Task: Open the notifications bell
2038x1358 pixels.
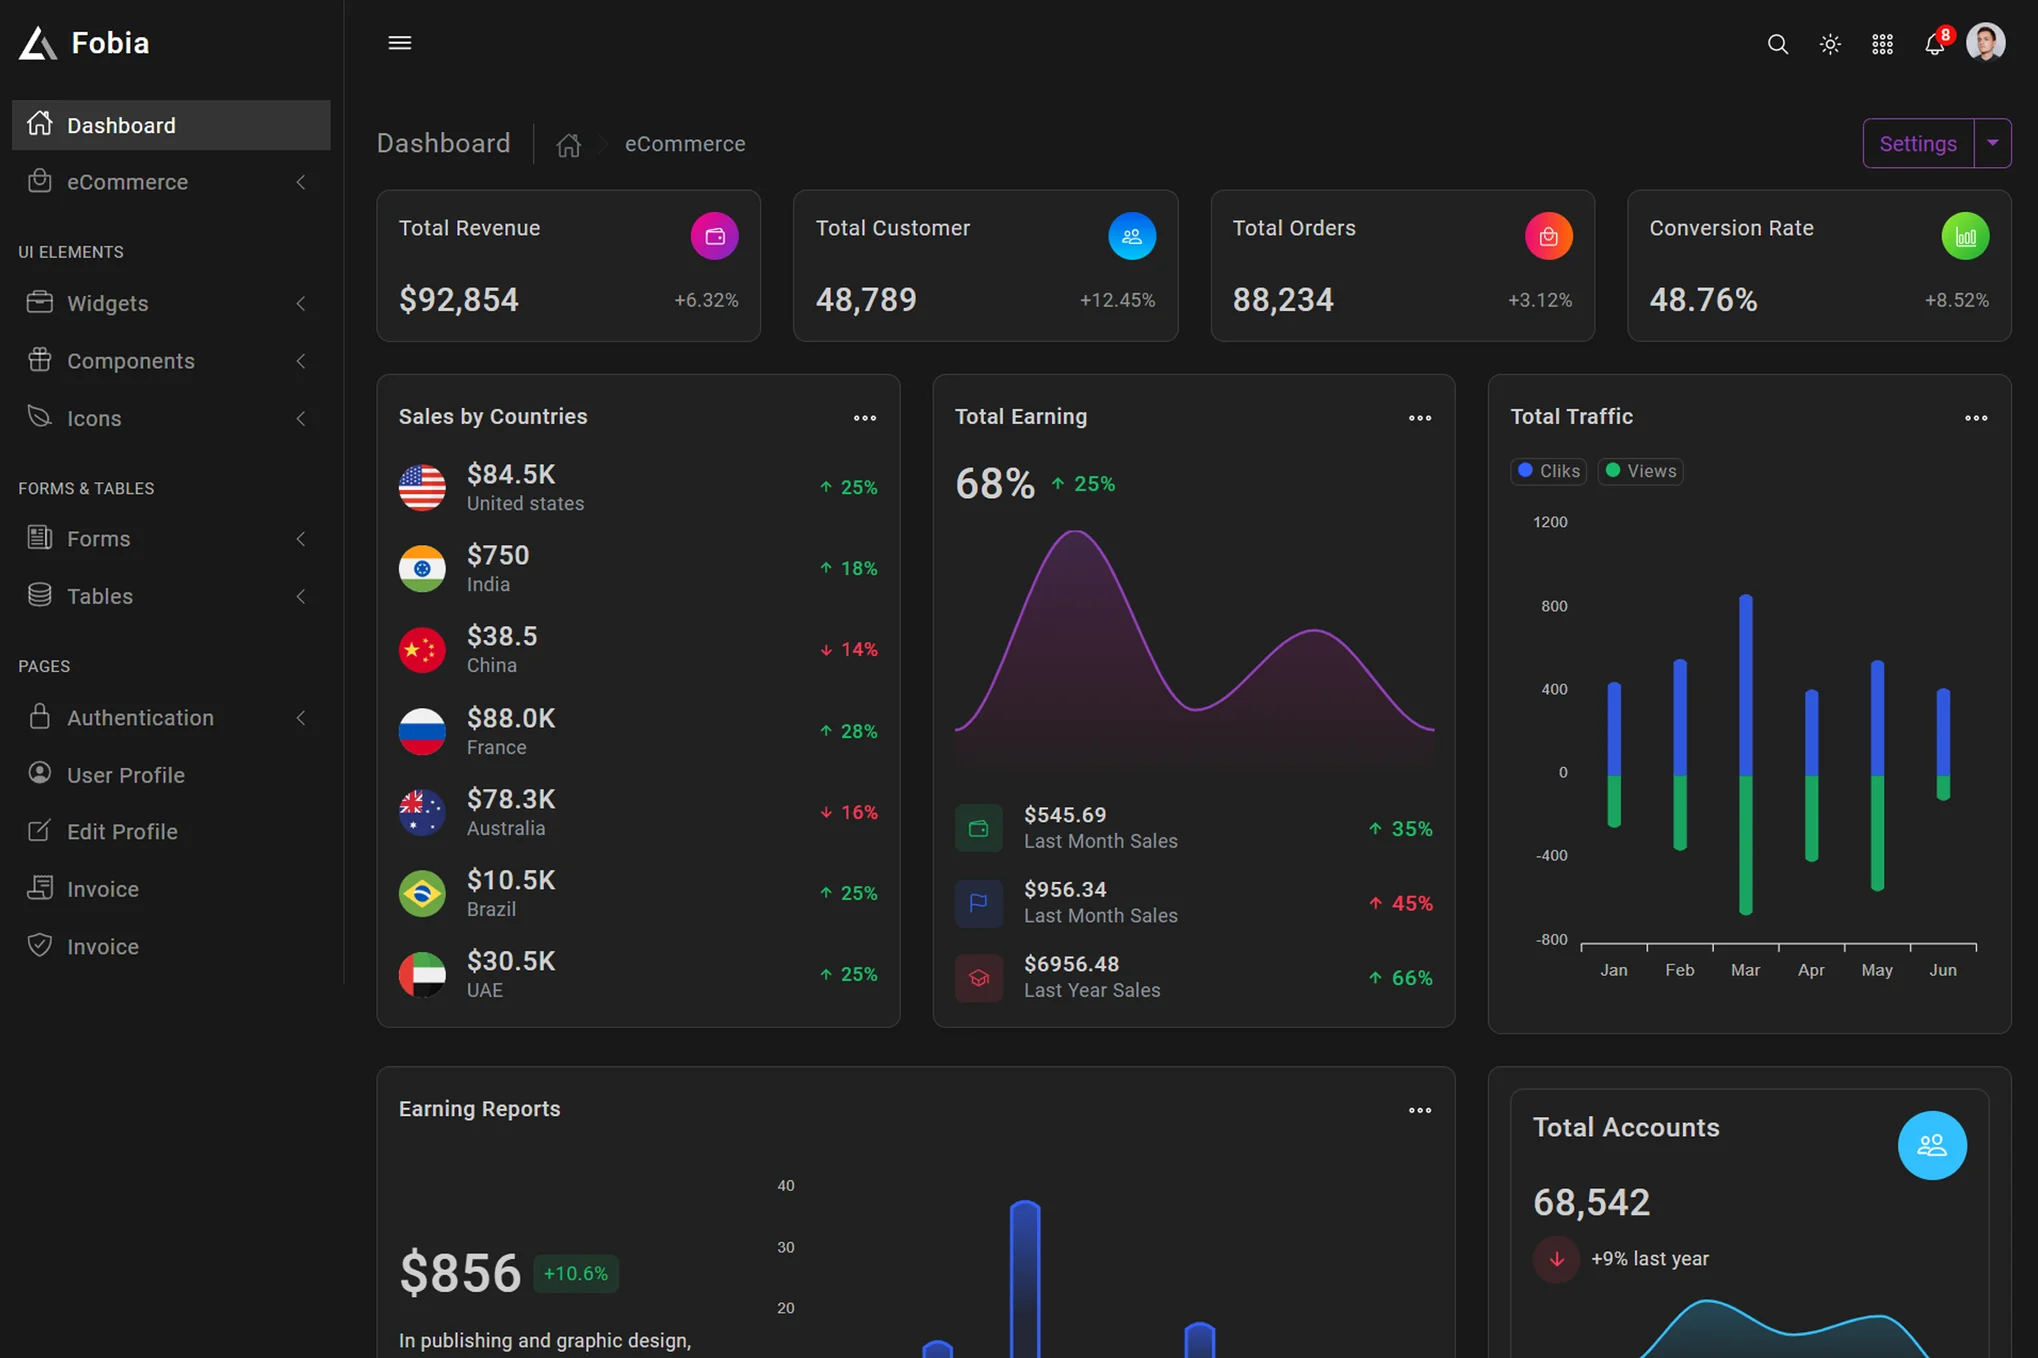Action: coord(1934,44)
